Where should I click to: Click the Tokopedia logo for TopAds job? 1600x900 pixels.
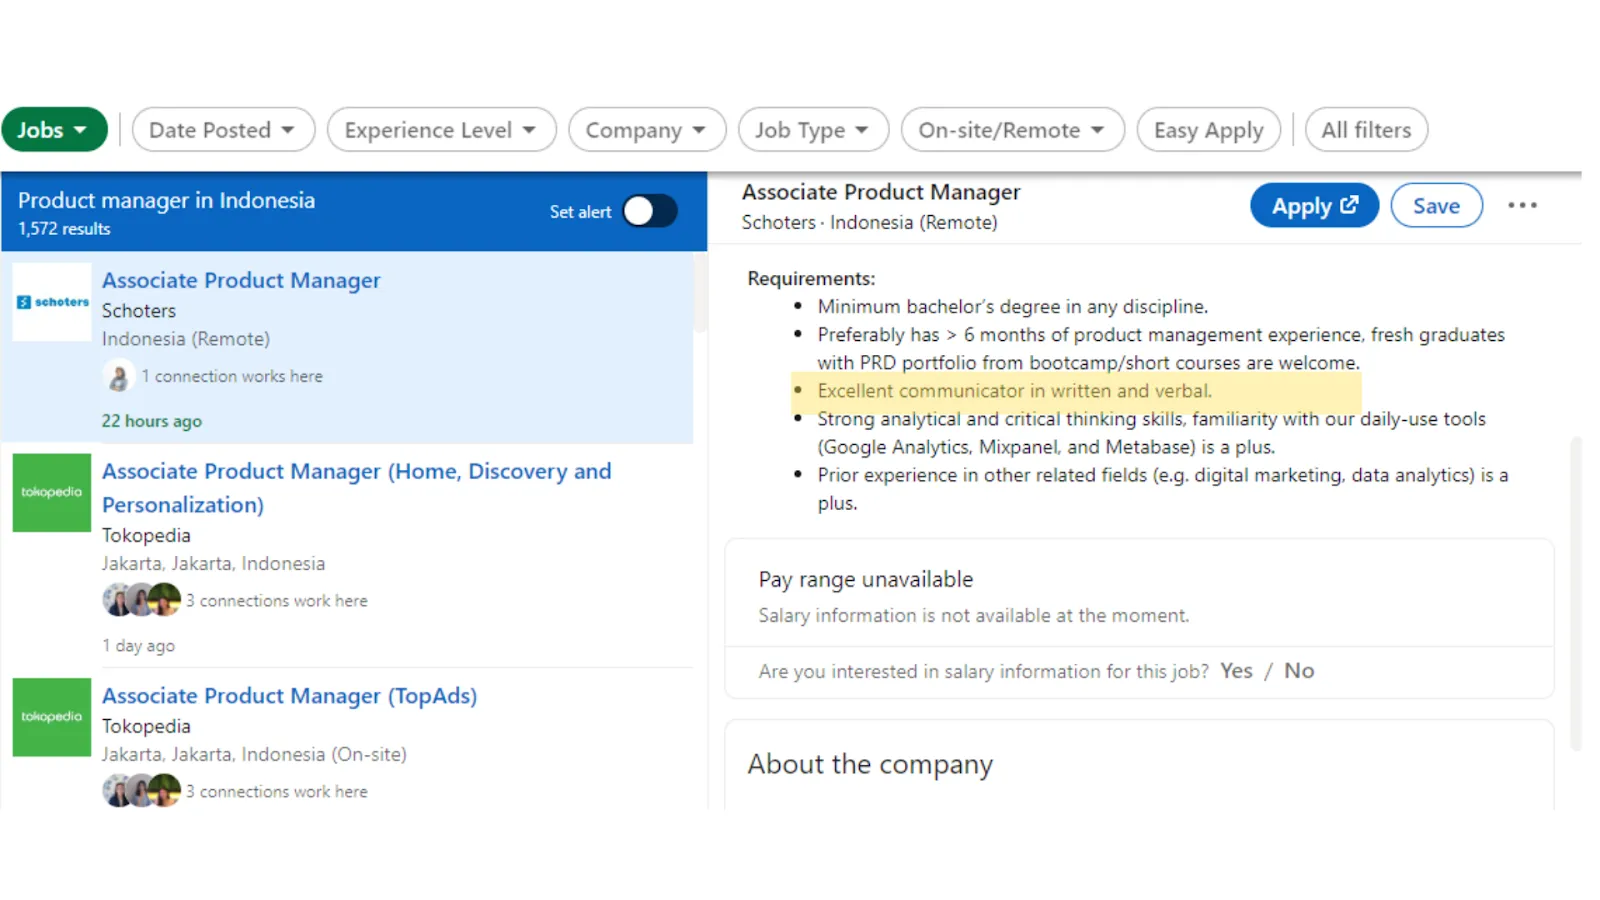[x=52, y=717]
